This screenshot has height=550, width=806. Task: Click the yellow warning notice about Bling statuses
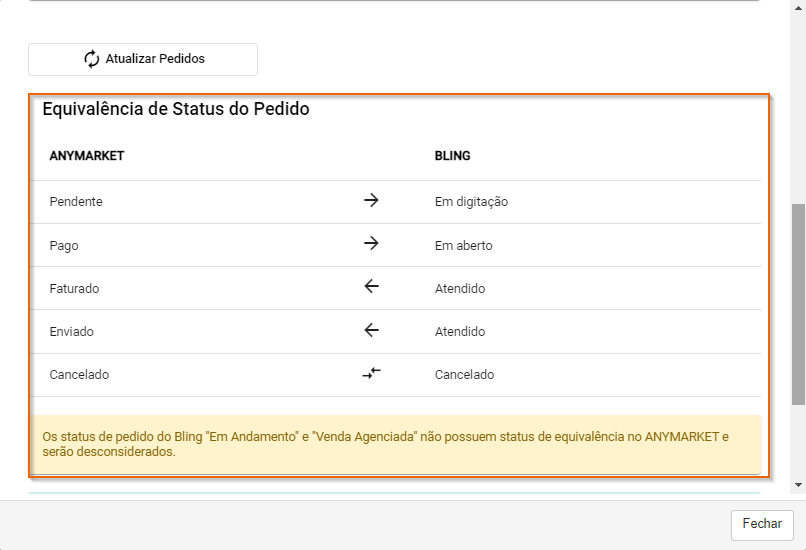coord(396,445)
